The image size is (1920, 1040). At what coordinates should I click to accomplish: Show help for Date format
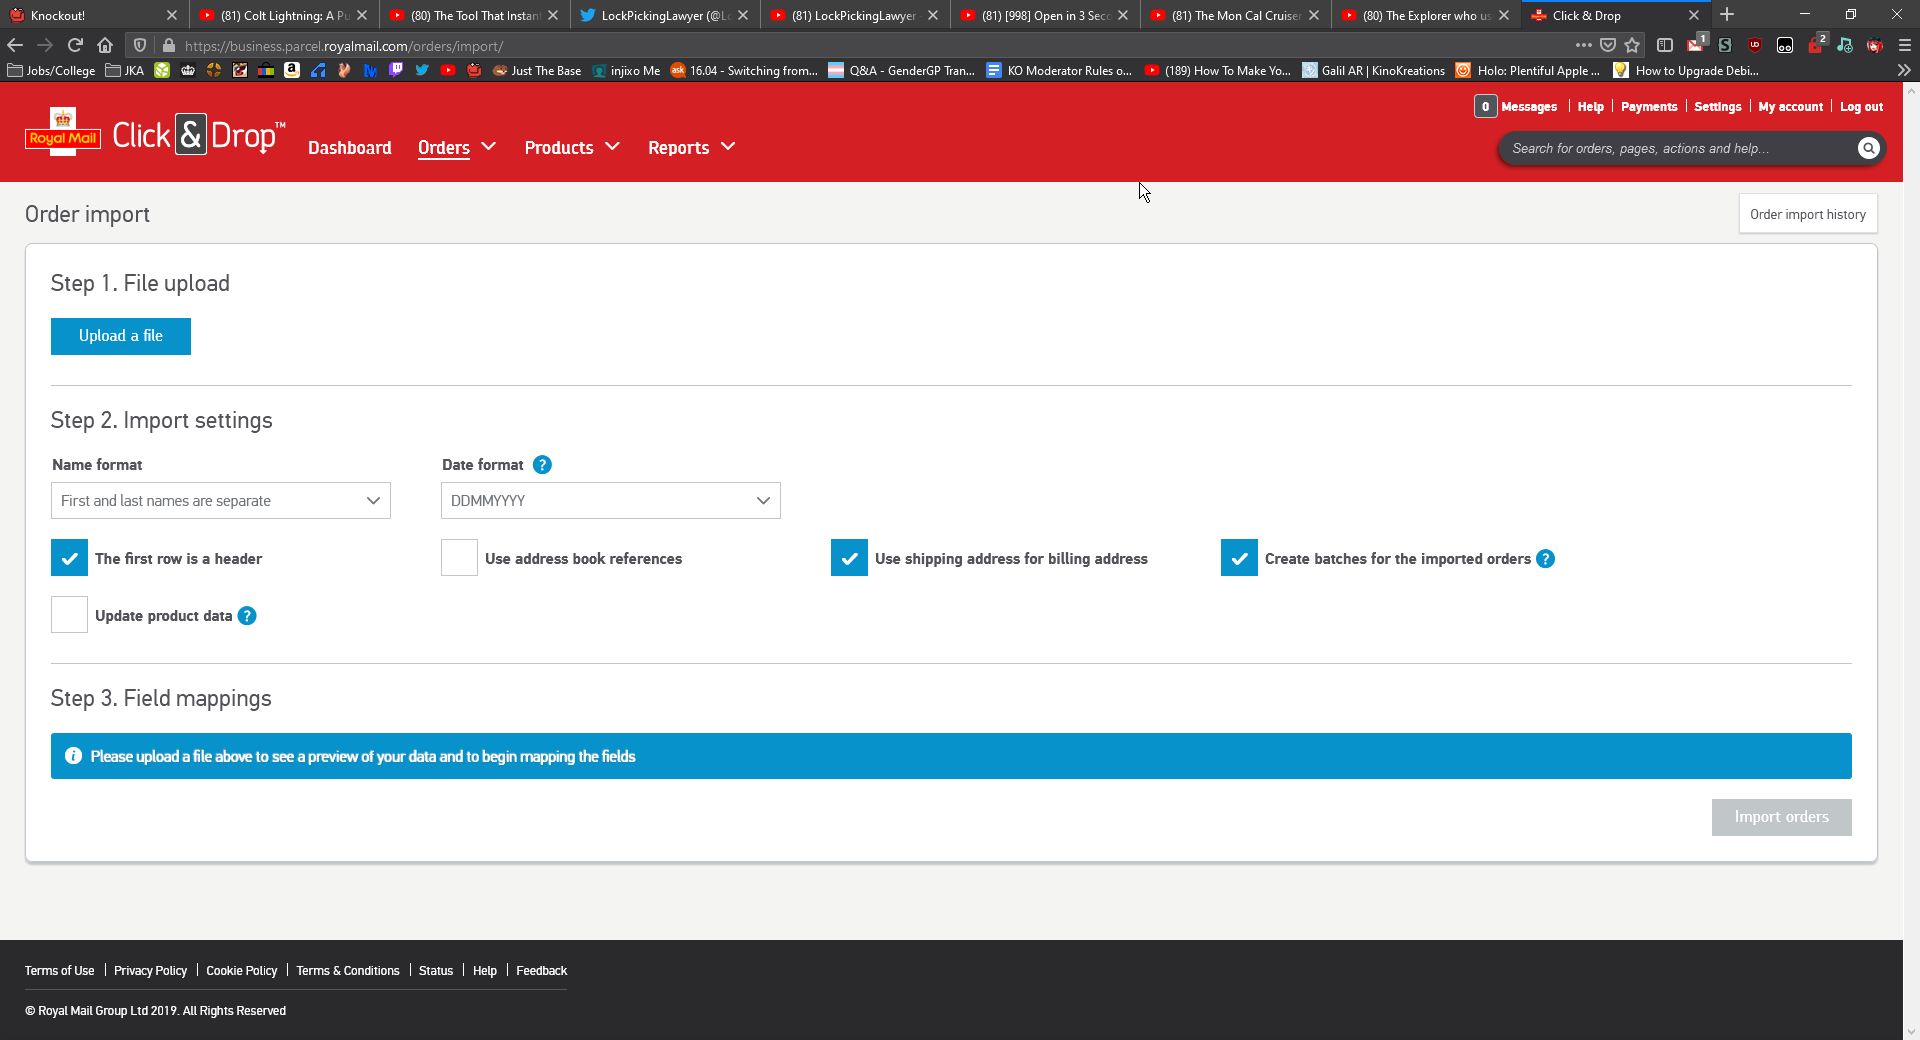coord(542,465)
